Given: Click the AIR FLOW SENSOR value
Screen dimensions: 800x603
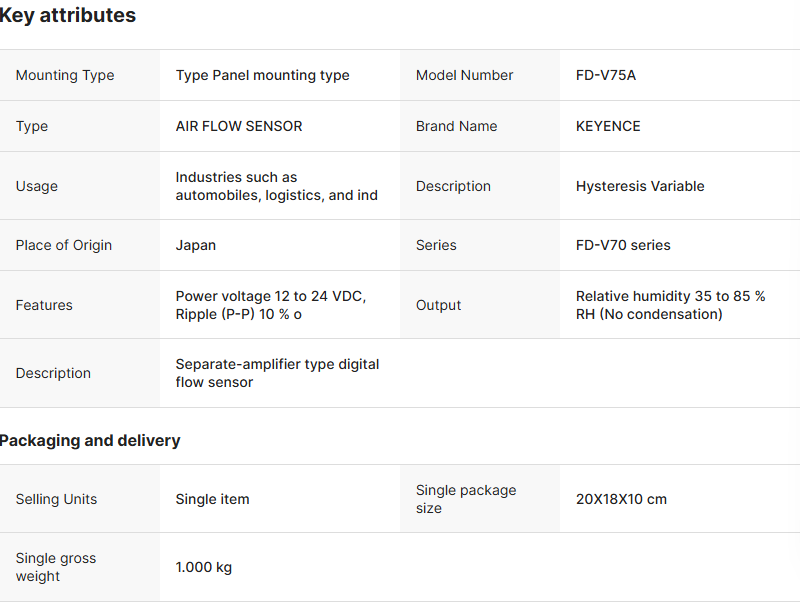Looking at the screenshot, I should [238, 126].
